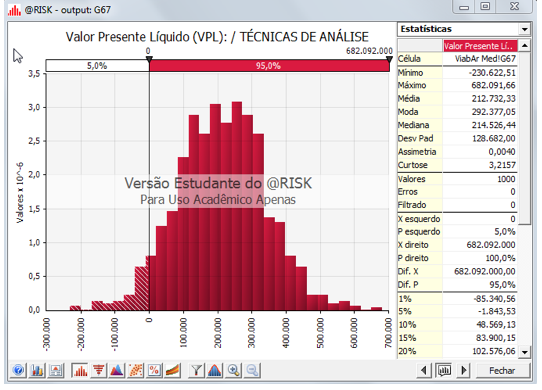The width and height of the screenshot is (542, 390).
Task: Open the help icon in toolbar
Action: [x=18, y=371]
